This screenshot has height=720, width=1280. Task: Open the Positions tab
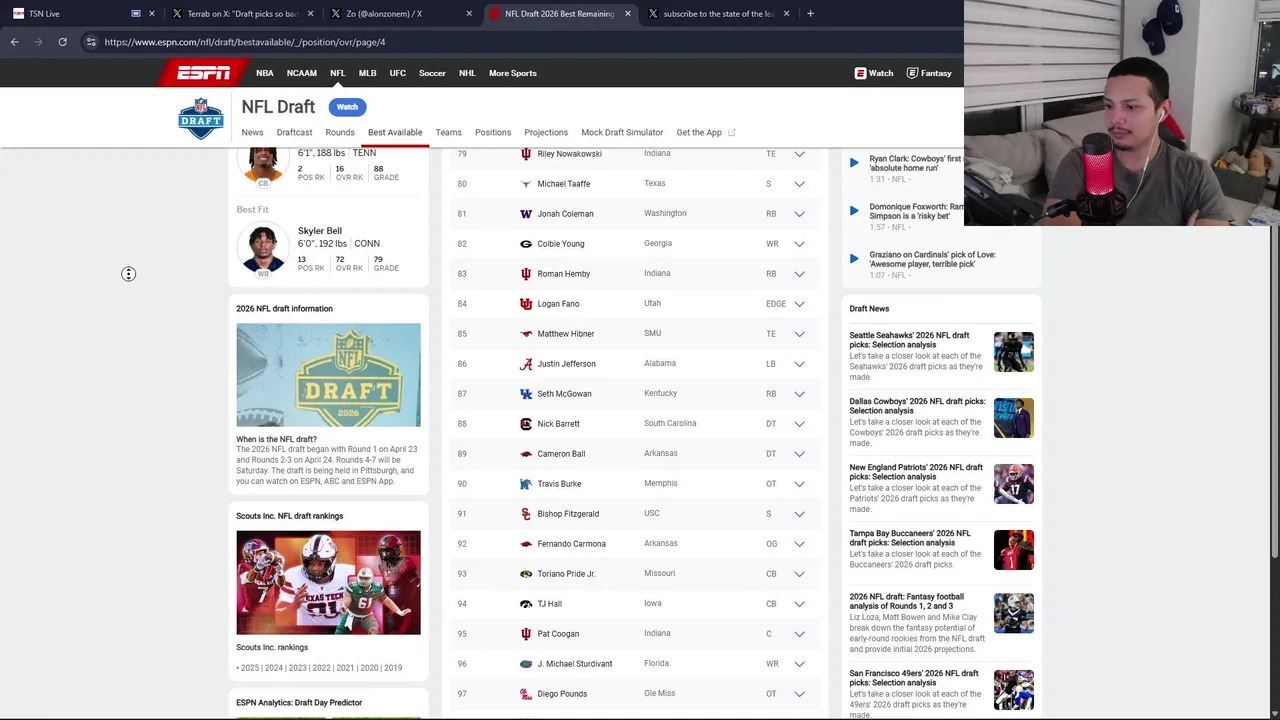493,132
